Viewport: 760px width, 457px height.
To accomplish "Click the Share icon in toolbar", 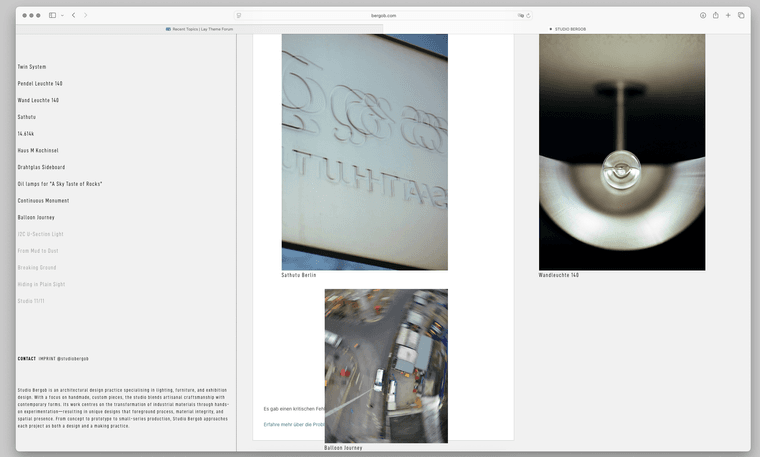I will click(x=716, y=16).
